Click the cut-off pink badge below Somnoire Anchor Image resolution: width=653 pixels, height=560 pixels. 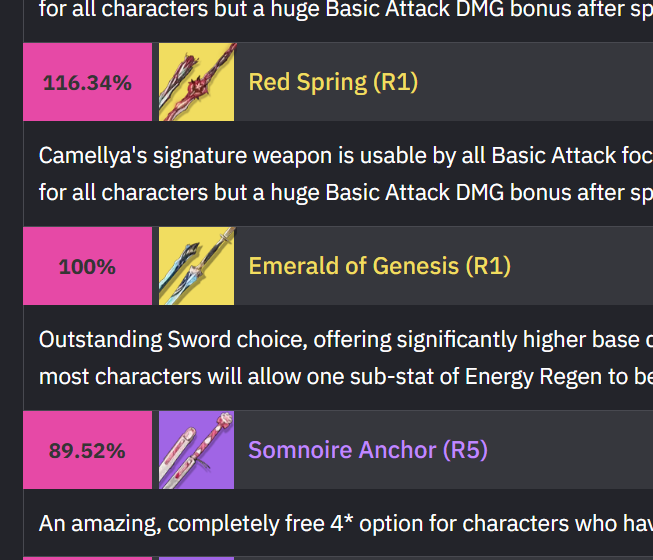pos(87,558)
